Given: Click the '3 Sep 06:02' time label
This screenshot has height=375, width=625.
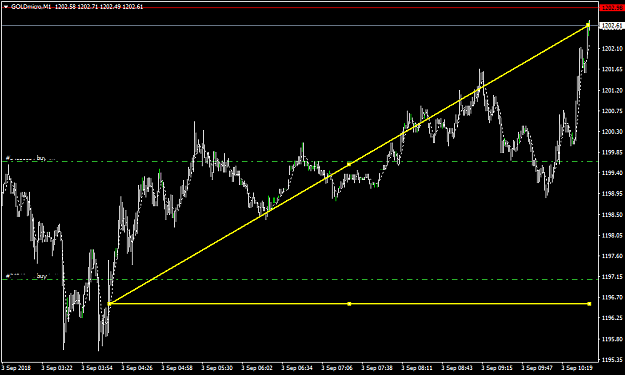Looking at the screenshot, I should [x=257, y=368].
